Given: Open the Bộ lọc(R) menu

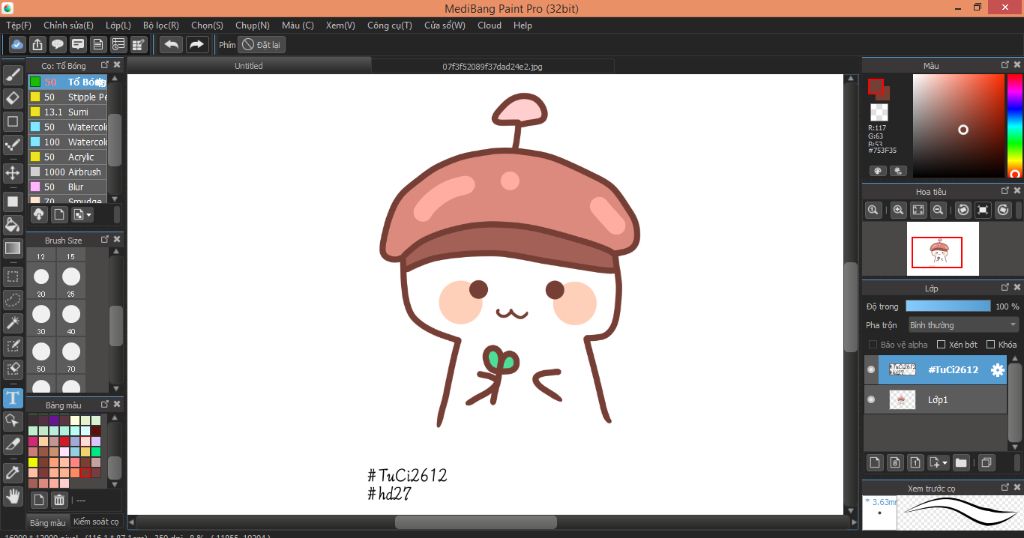Looking at the screenshot, I should pyautogui.click(x=161, y=25).
